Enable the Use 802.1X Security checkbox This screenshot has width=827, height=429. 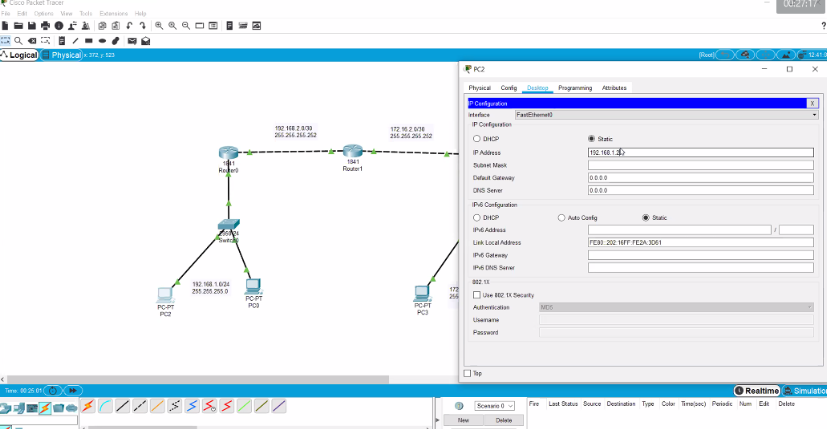click(x=476, y=295)
